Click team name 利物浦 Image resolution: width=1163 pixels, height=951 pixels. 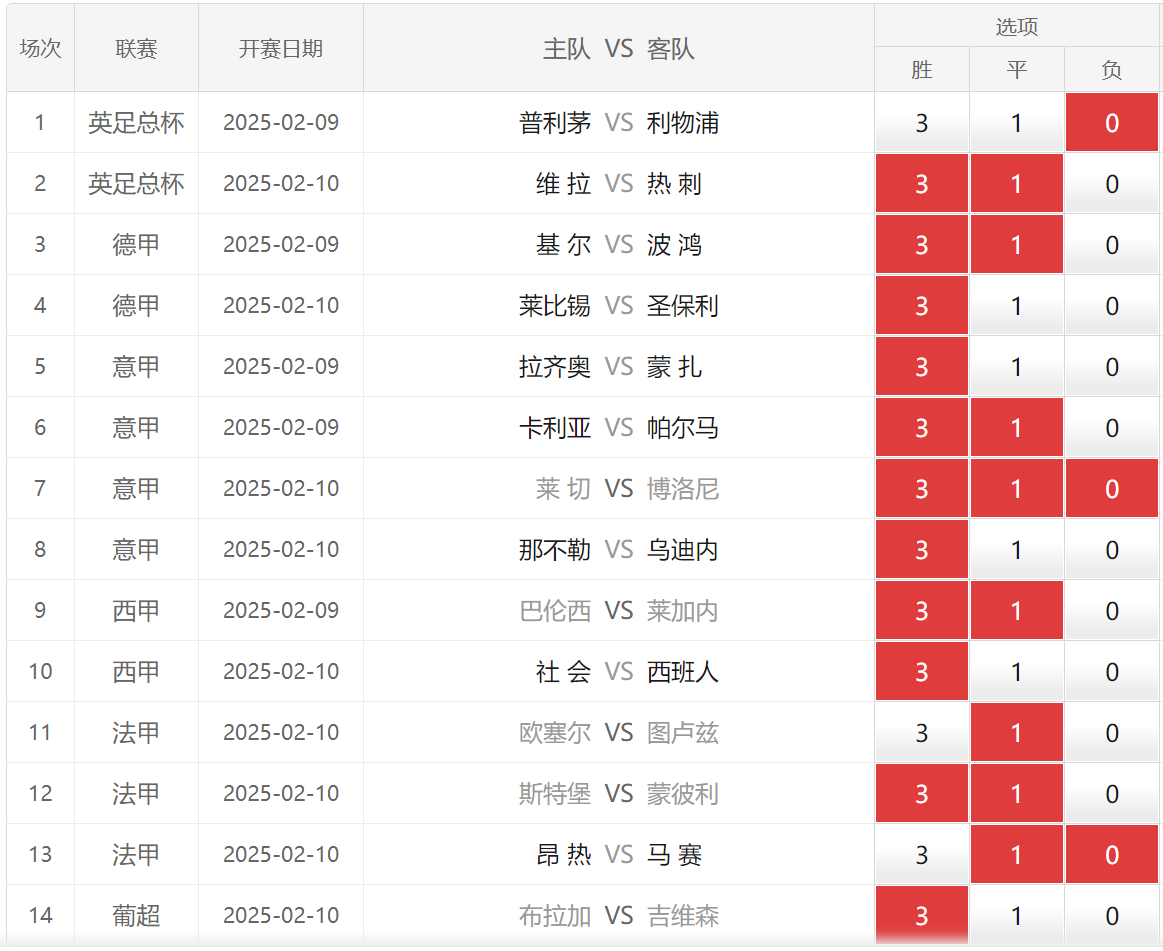pyautogui.click(x=682, y=122)
